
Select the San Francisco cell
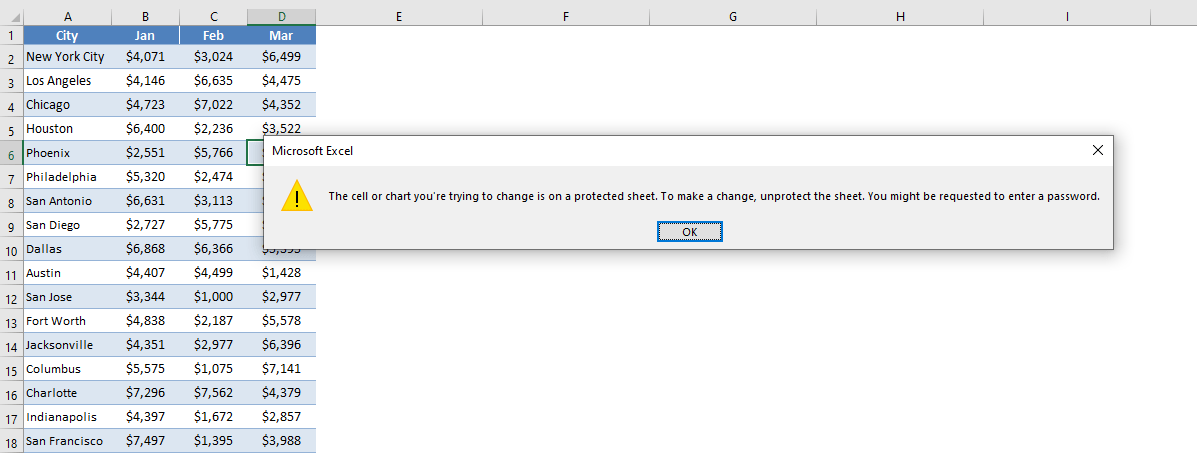coord(67,441)
